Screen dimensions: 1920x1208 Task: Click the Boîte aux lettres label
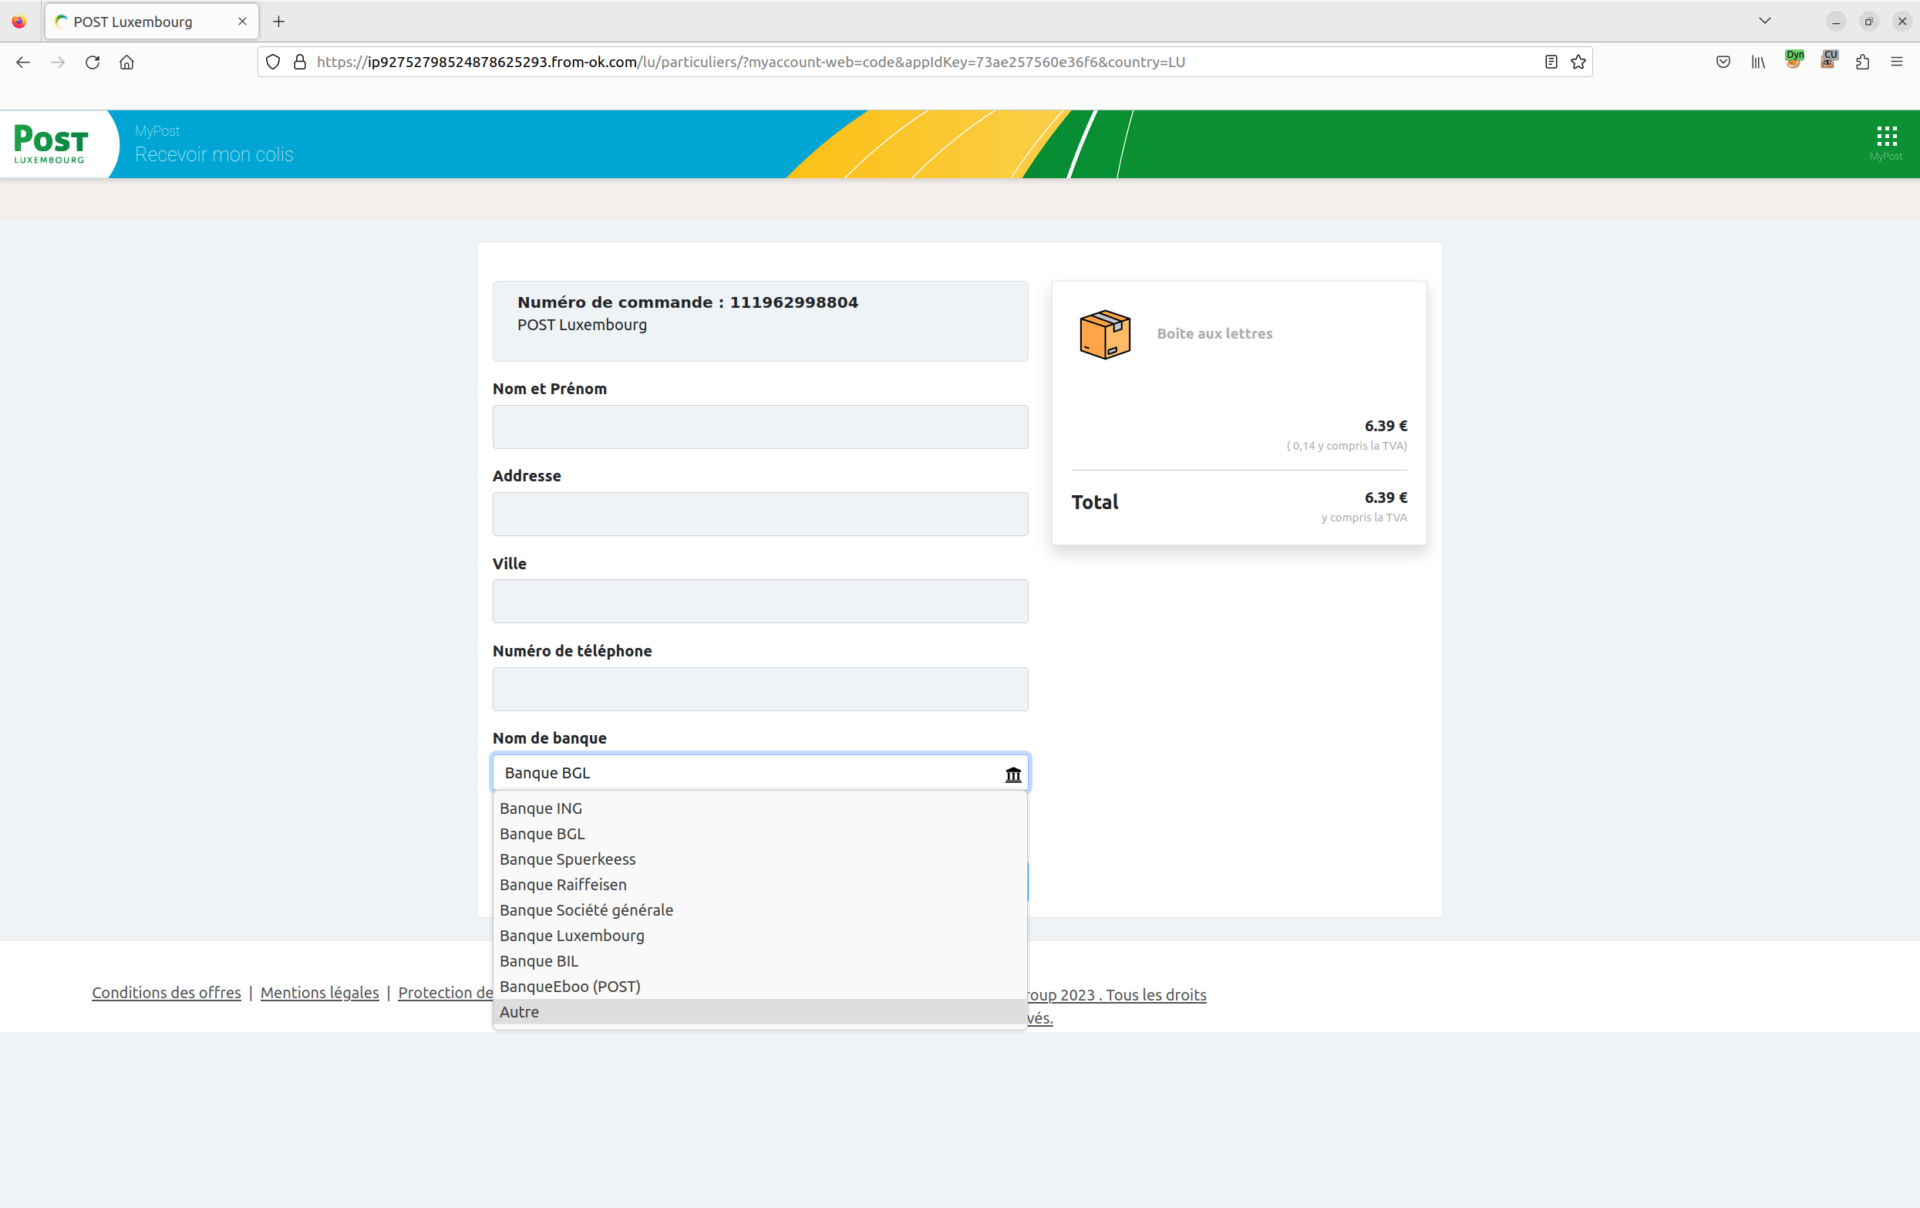(x=1214, y=334)
